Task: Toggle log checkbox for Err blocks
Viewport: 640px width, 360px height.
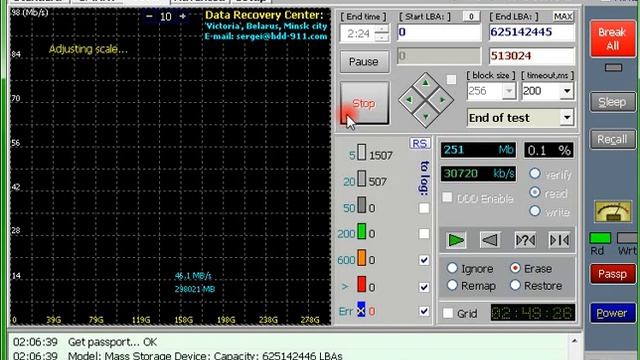Action: click(x=424, y=311)
